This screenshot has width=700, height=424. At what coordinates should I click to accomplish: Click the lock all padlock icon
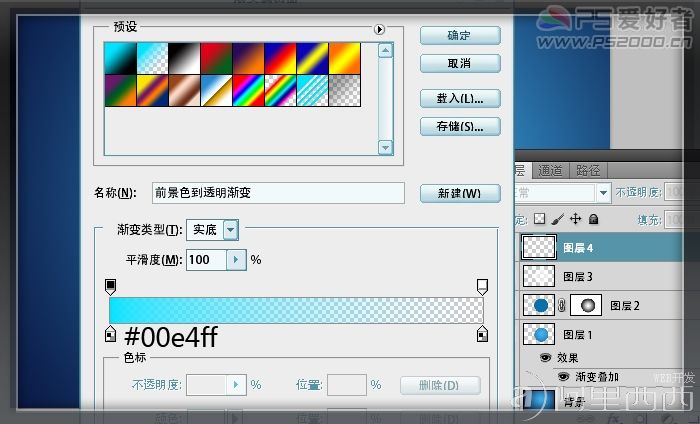593,219
